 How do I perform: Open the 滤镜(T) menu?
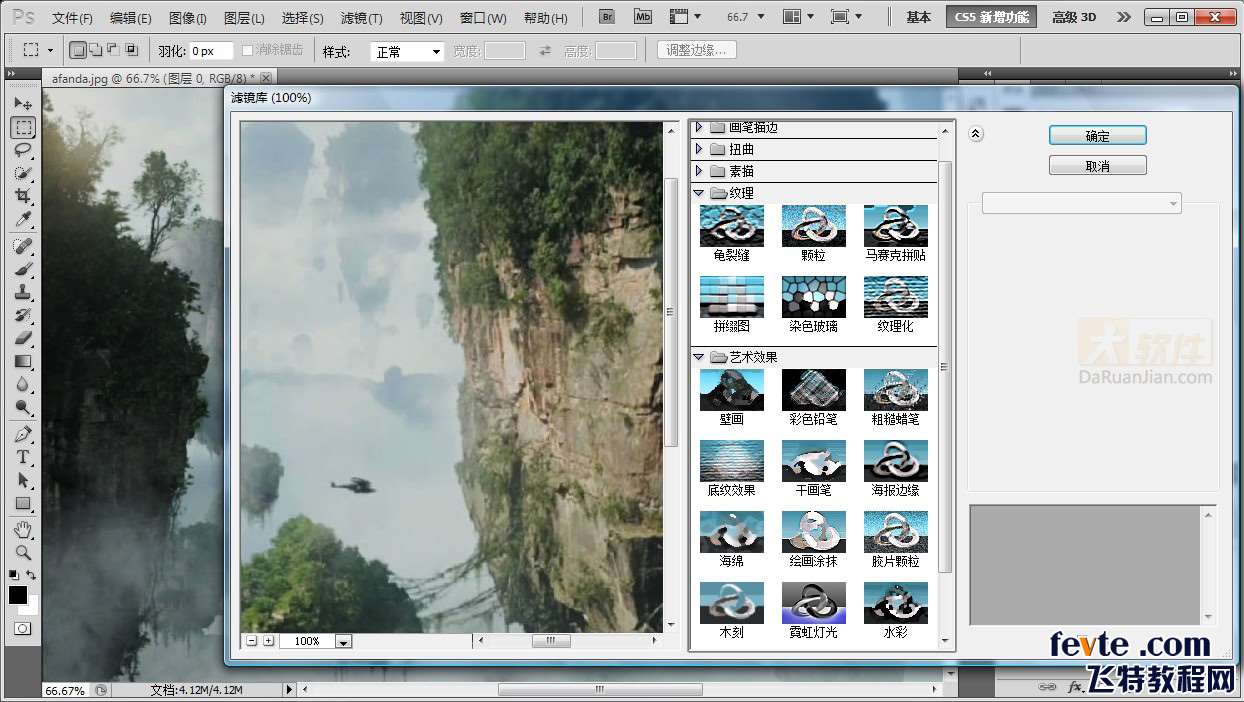(361, 18)
